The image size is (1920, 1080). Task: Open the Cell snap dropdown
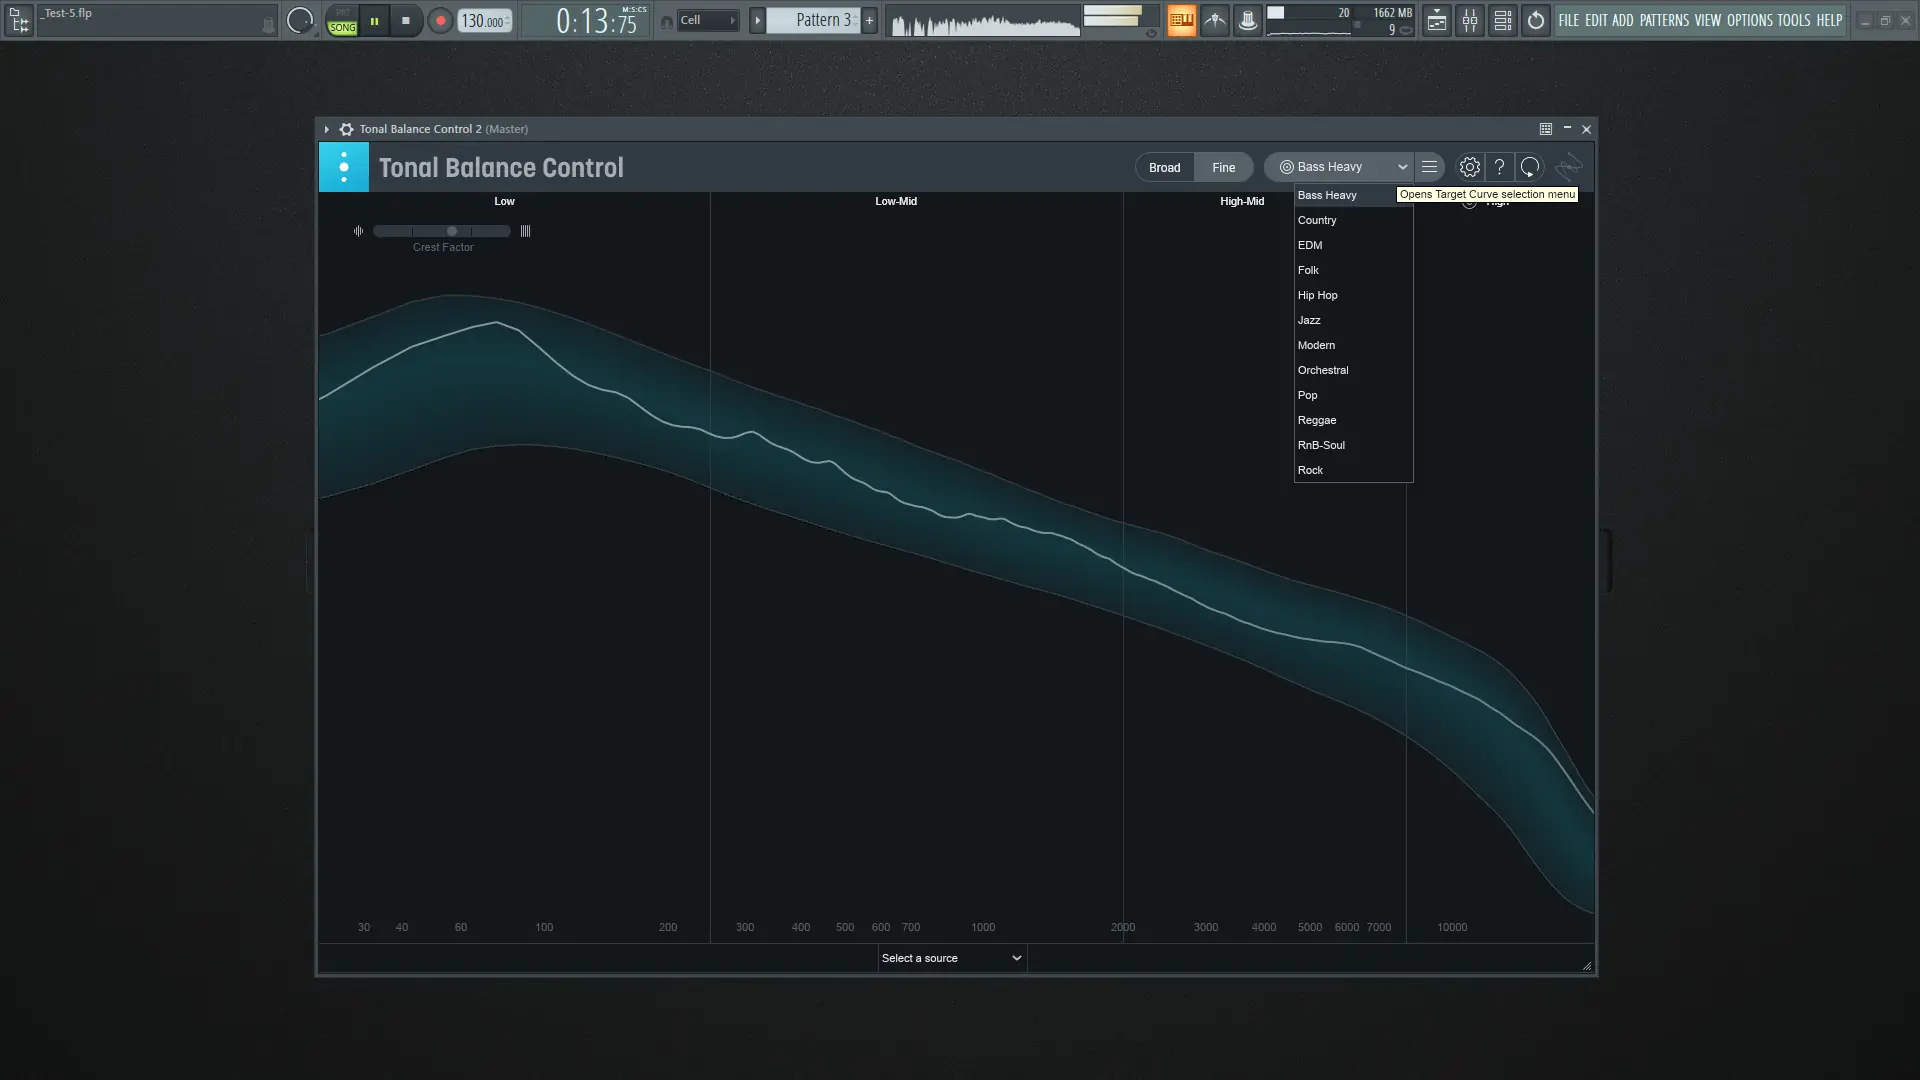pyautogui.click(x=707, y=20)
